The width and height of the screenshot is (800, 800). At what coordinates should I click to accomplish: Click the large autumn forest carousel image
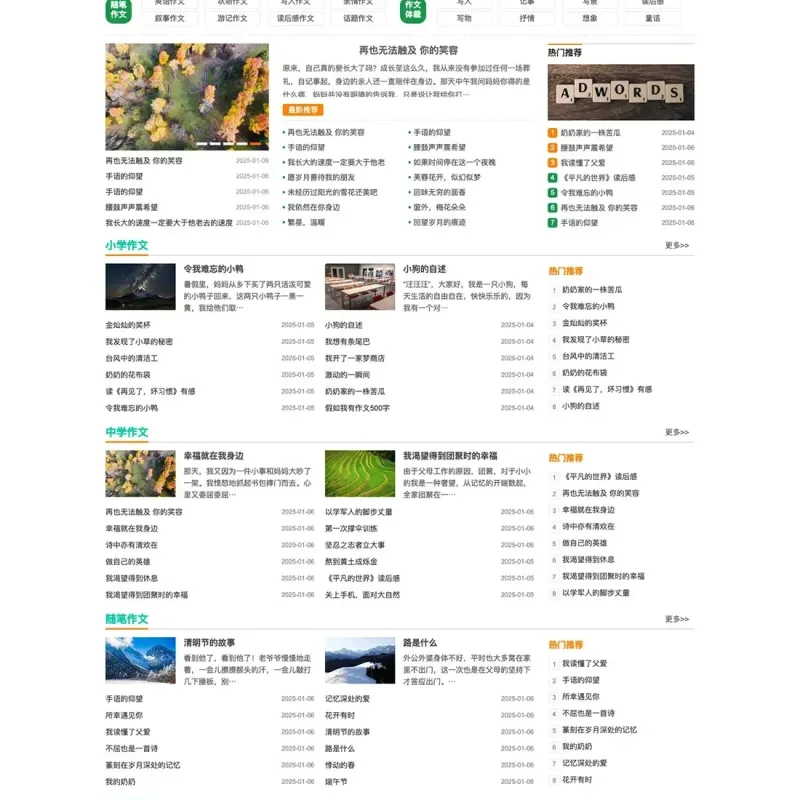coord(187,96)
